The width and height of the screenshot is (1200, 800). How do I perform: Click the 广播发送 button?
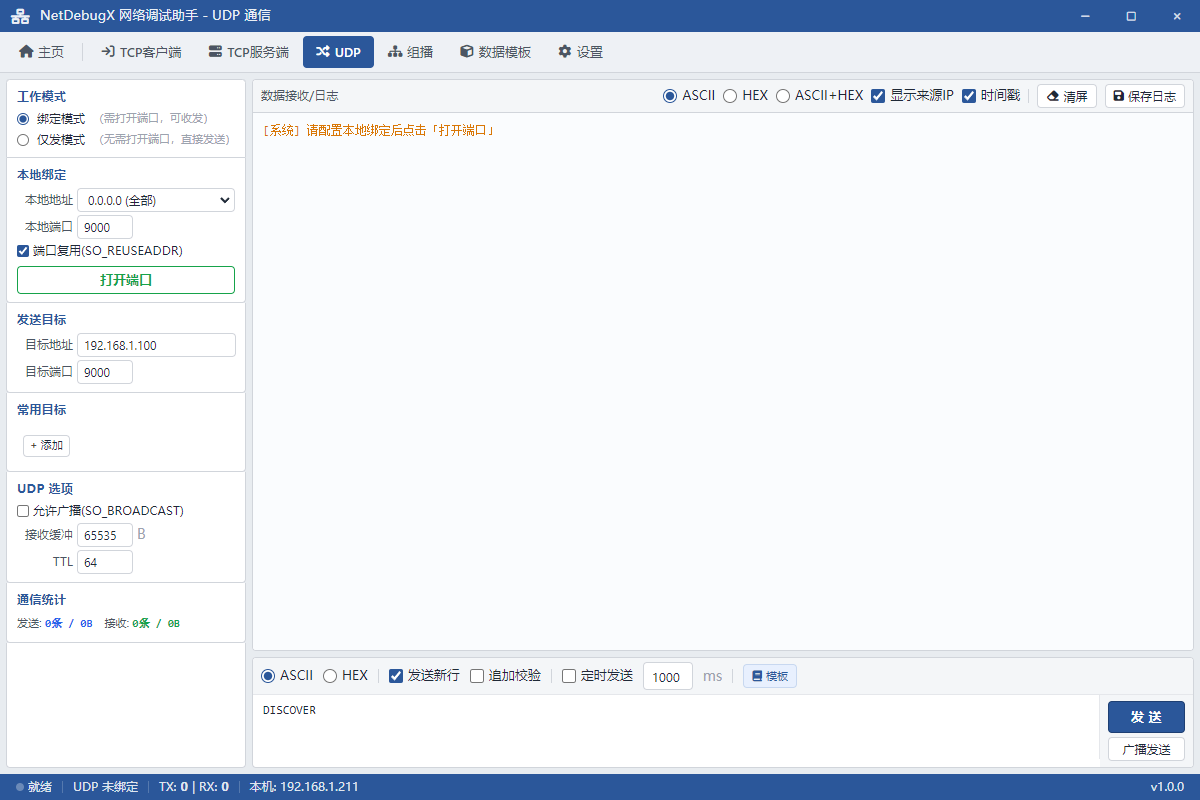tap(1146, 749)
